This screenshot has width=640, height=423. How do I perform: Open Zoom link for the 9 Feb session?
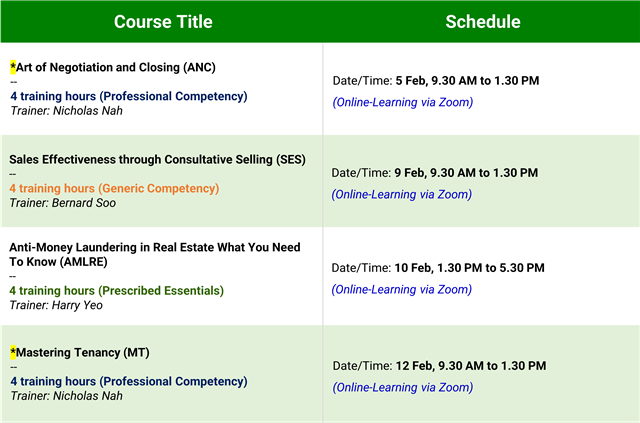pos(402,194)
